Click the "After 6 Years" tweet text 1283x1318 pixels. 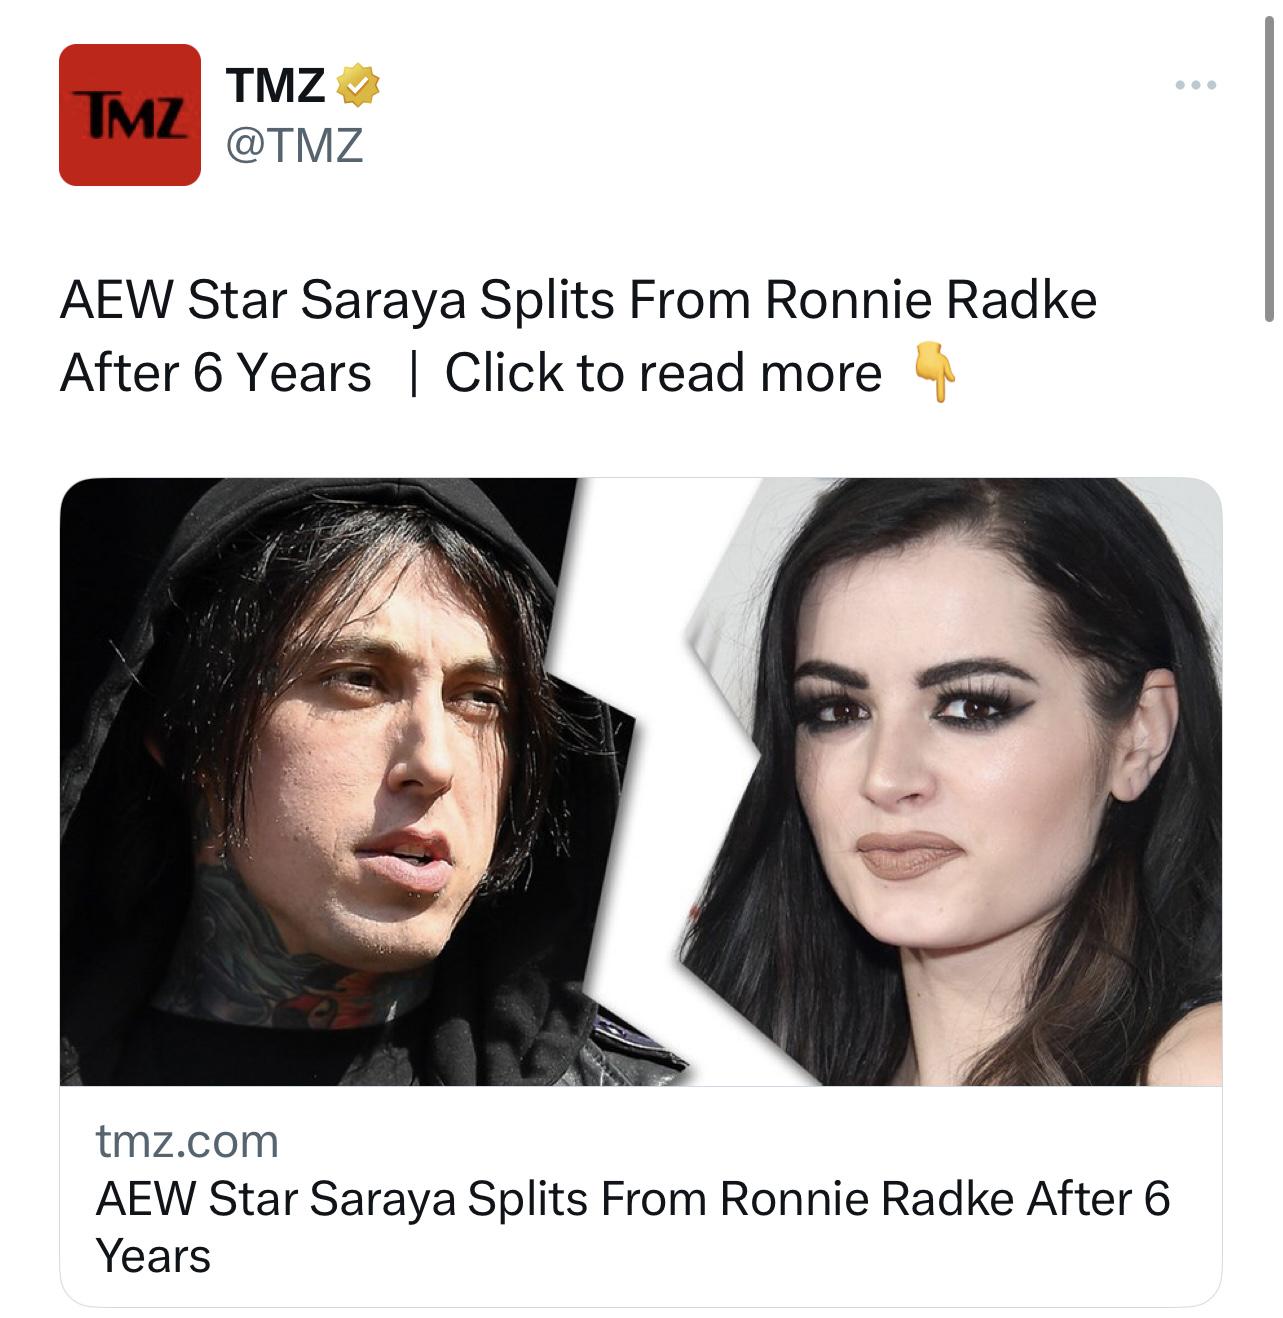216,373
